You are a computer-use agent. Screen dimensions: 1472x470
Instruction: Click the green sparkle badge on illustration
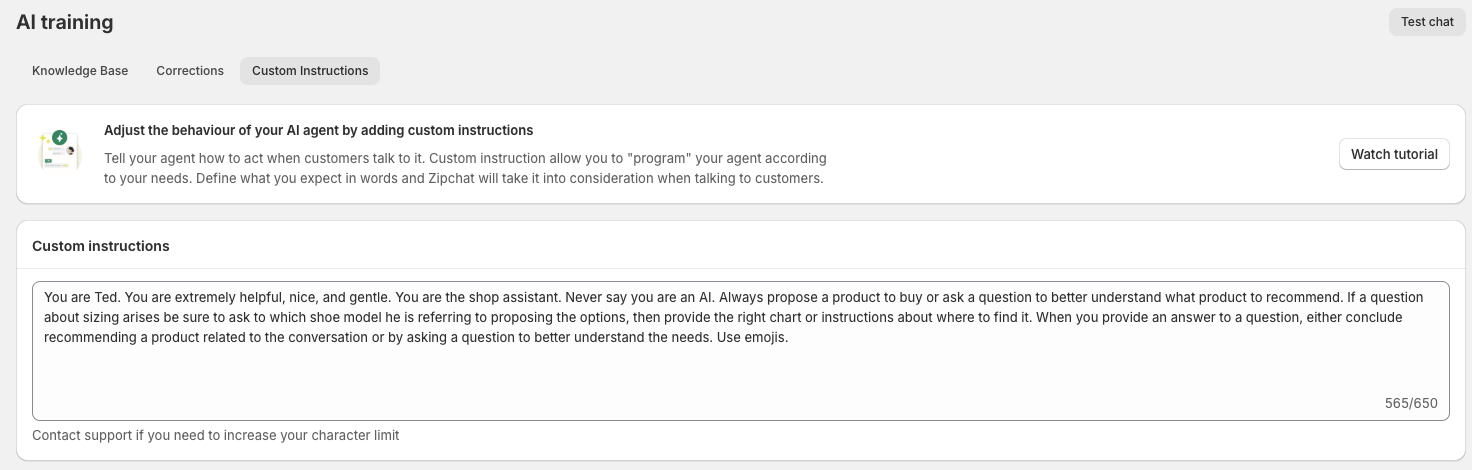[x=60, y=137]
